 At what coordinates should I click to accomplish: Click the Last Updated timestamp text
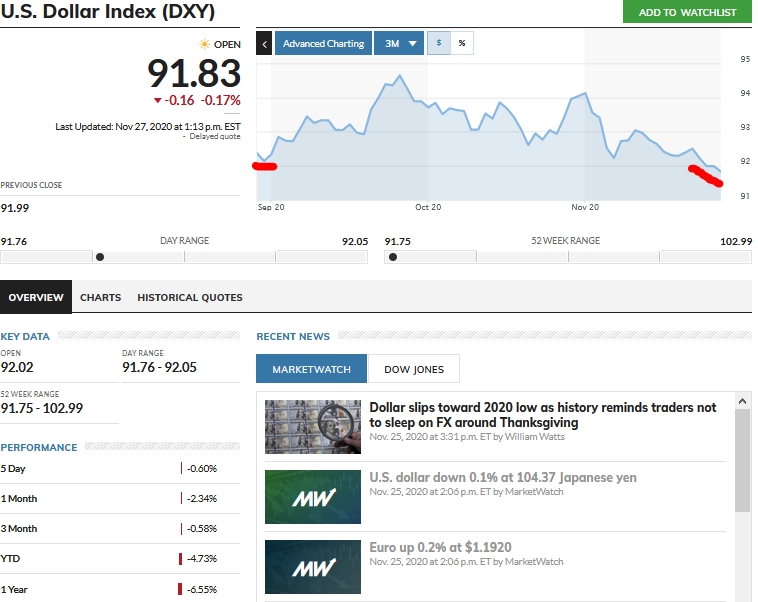tap(148, 127)
